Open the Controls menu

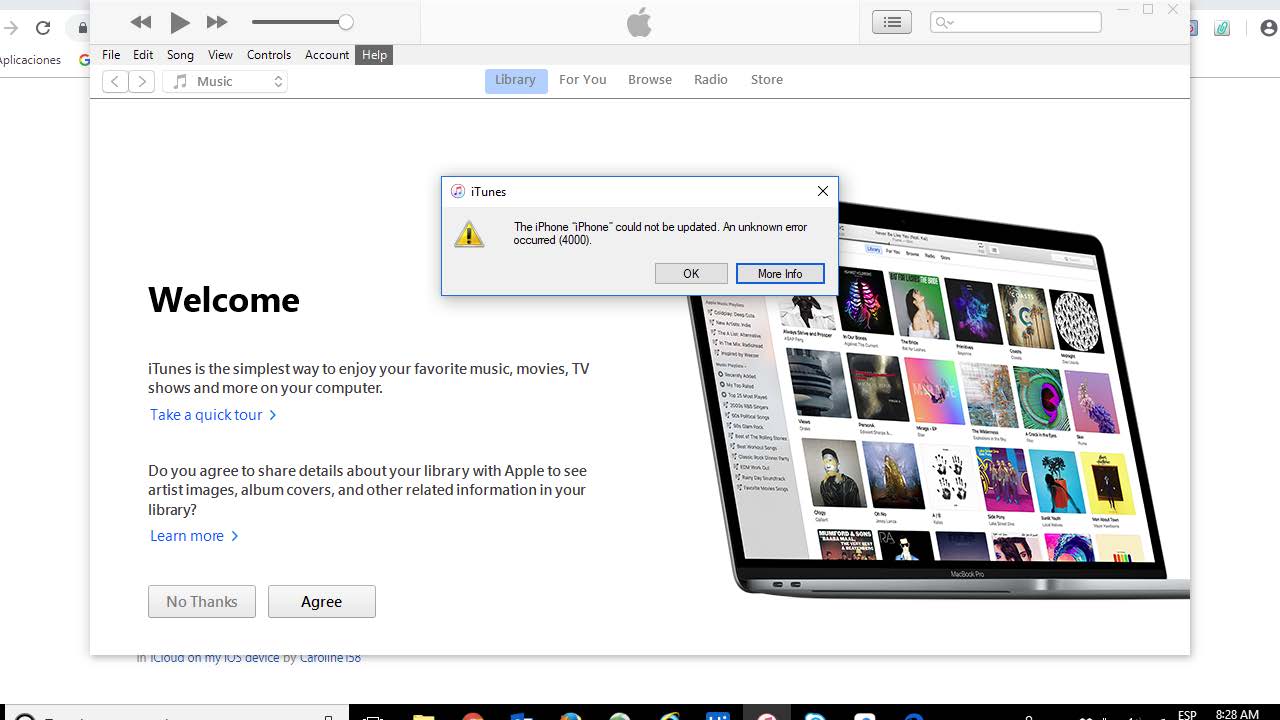point(269,55)
